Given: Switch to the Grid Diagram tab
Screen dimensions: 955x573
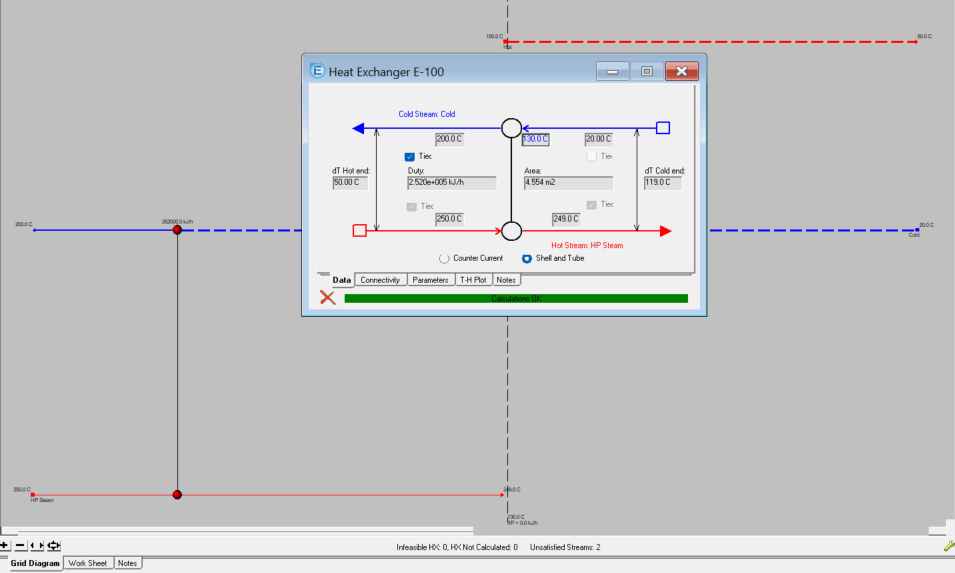Looking at the screenshot, I should point(35,563).
